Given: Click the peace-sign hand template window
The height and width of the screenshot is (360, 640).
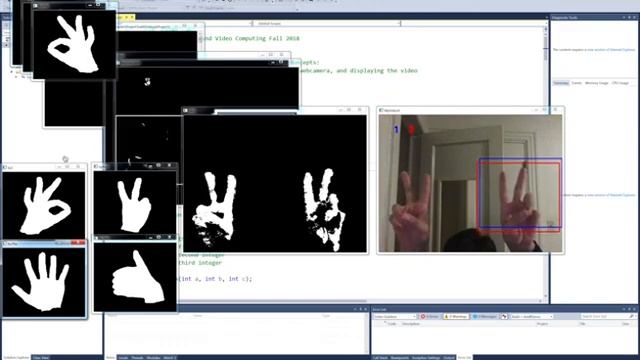Looking at the screenshot, I should point(135,203).
